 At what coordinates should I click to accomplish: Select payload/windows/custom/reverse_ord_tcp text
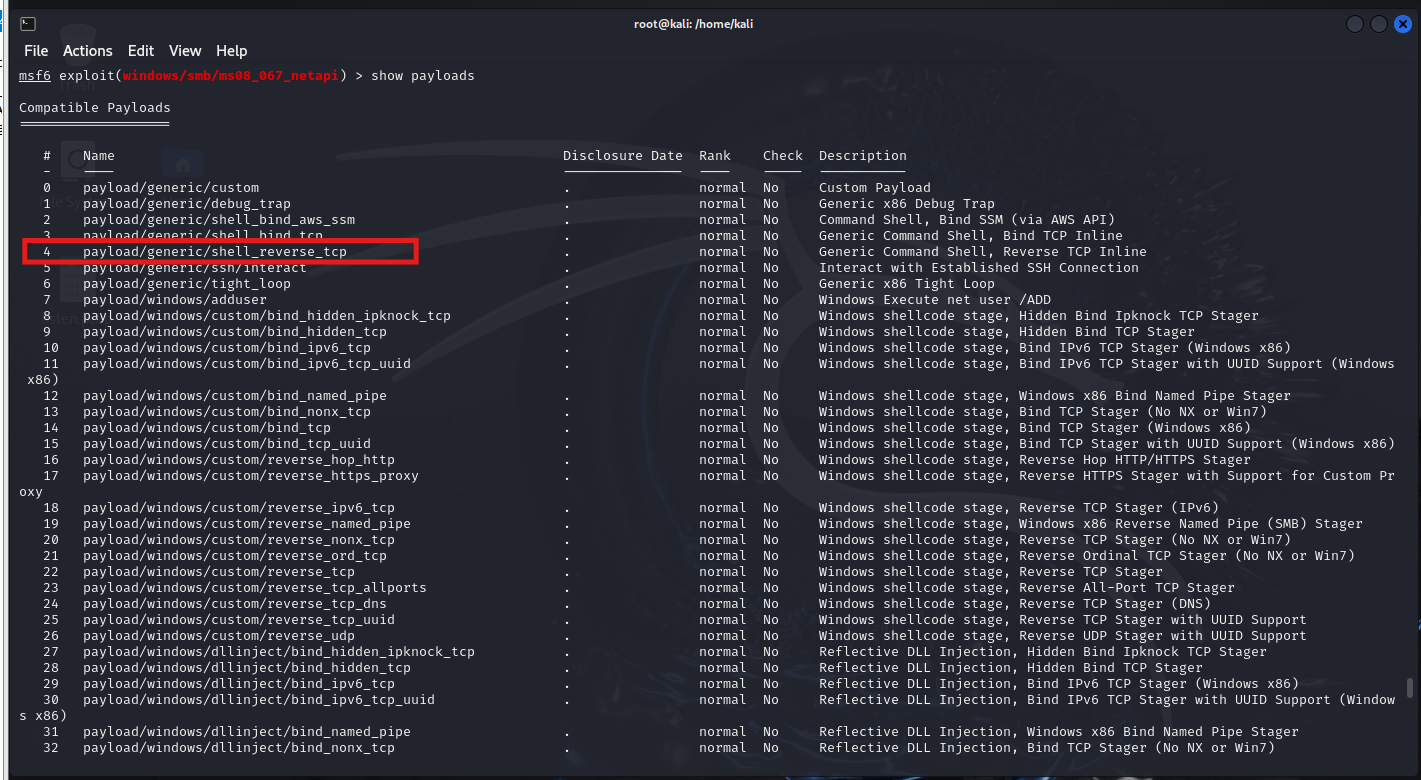click(x=235, y=556)
